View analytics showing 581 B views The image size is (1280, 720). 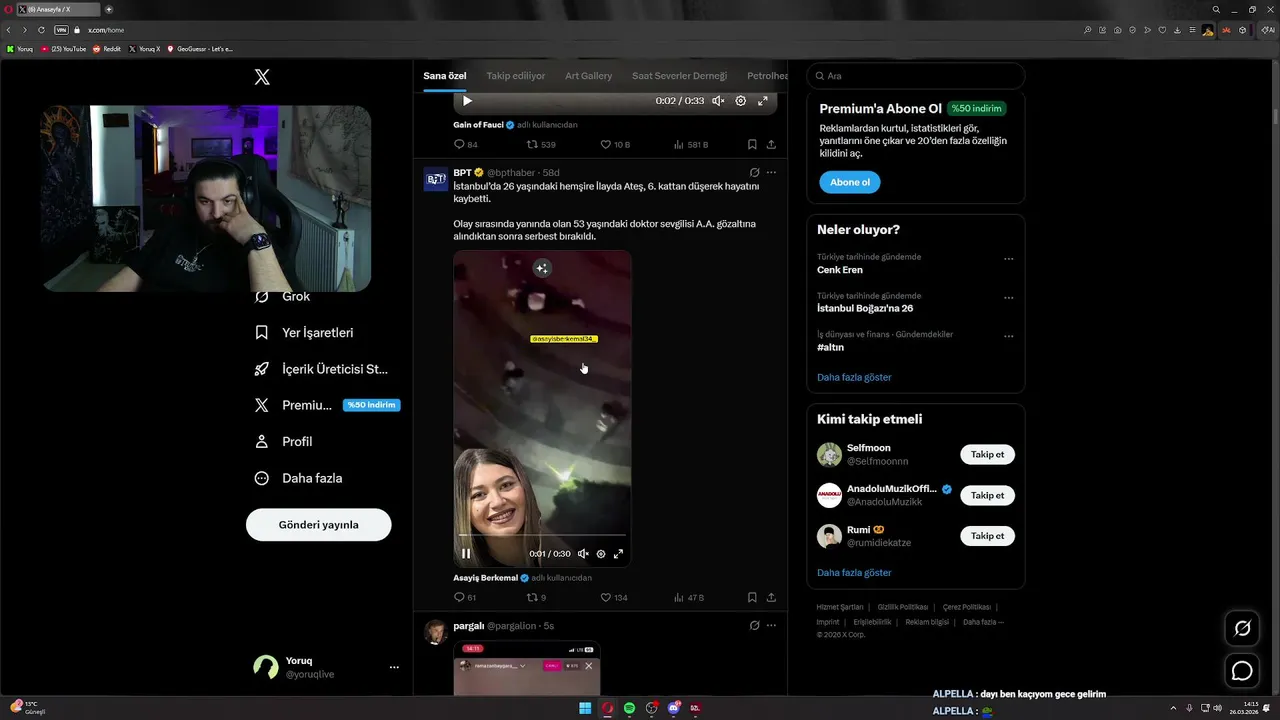click(691, 145)
